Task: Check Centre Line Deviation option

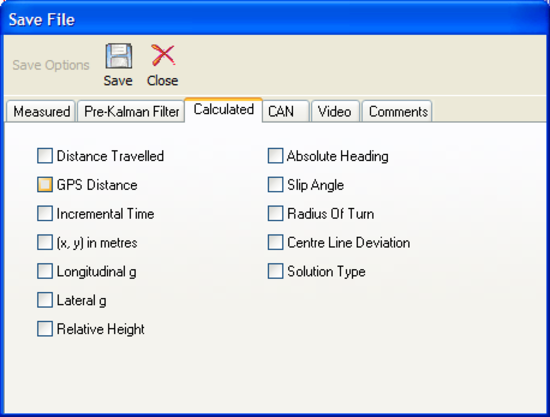Action: (275, 242)
